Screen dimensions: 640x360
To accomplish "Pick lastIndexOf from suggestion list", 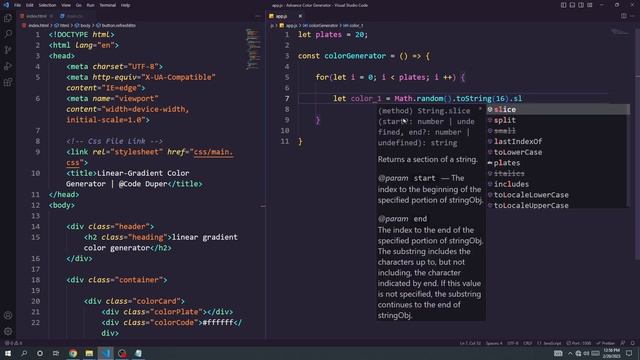I will click(x=557, y=141).
